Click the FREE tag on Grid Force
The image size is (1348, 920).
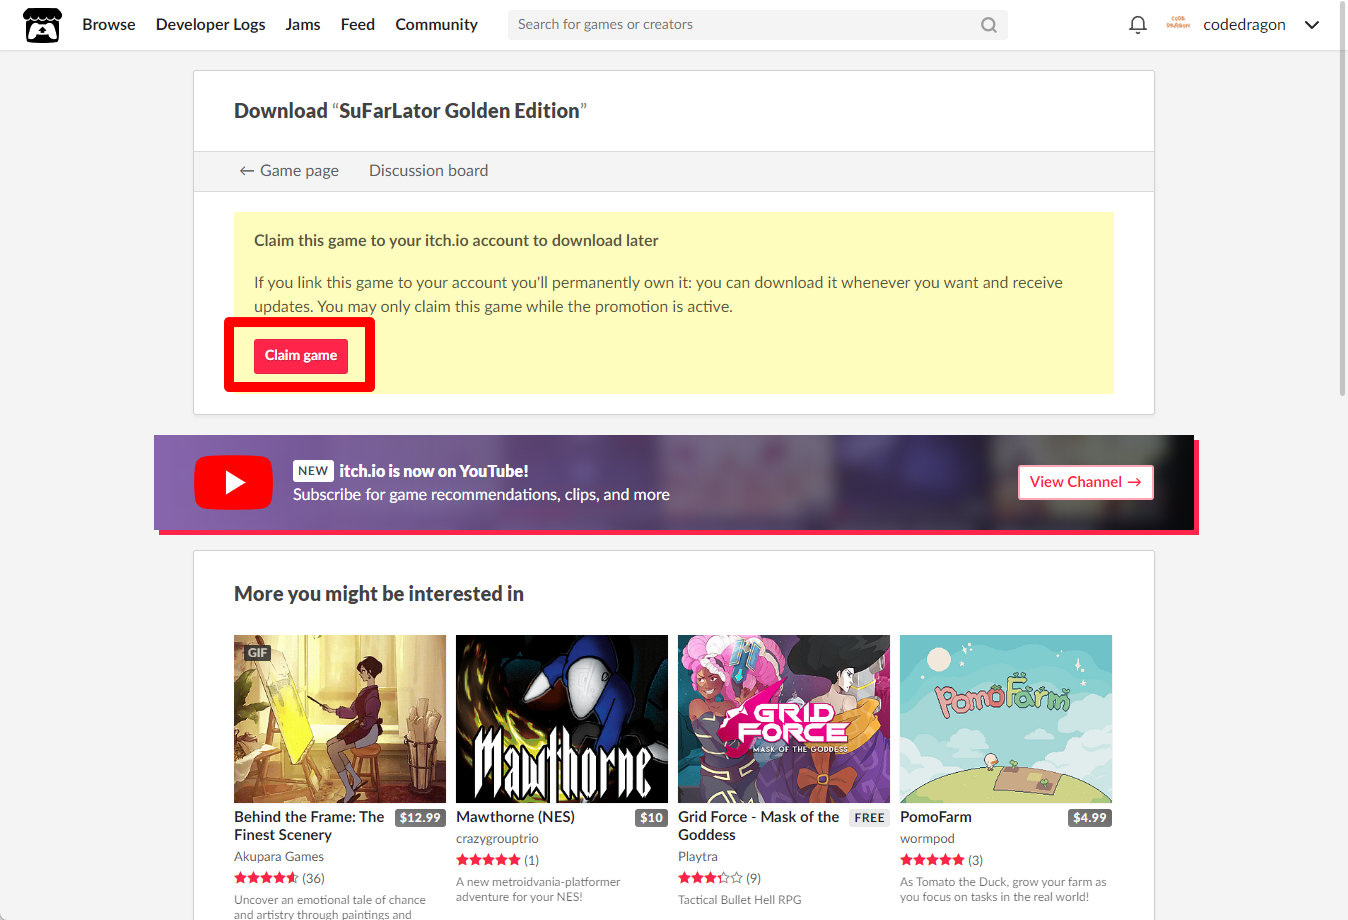[x=869, y=818]
